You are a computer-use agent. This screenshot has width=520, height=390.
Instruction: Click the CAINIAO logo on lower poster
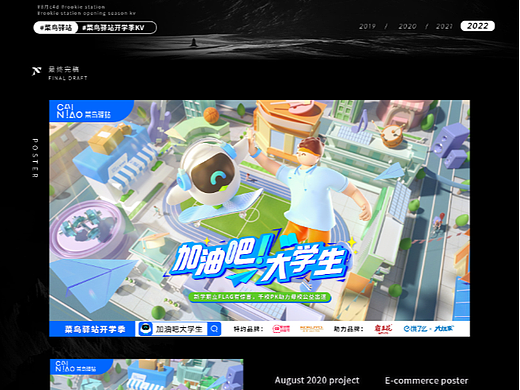click(x=76, y=367)
